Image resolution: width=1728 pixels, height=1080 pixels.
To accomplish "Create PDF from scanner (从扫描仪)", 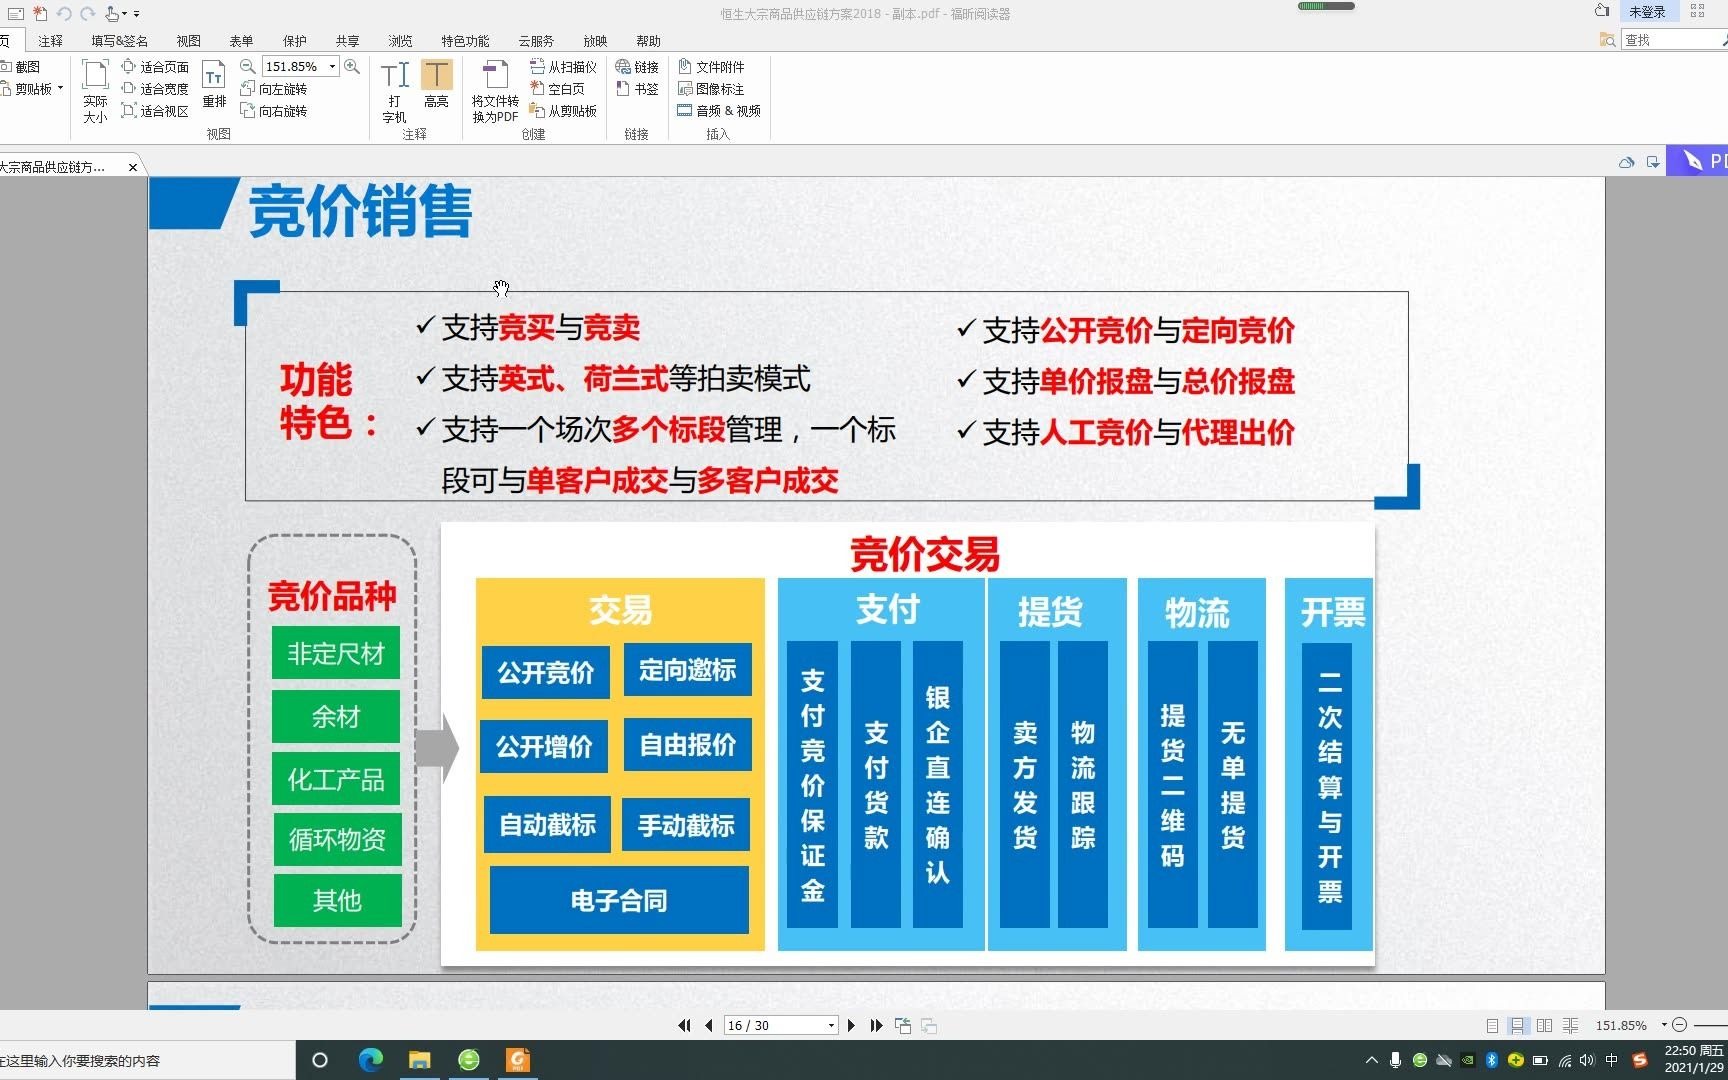I will pyautogui.click(x=563, y=67).
